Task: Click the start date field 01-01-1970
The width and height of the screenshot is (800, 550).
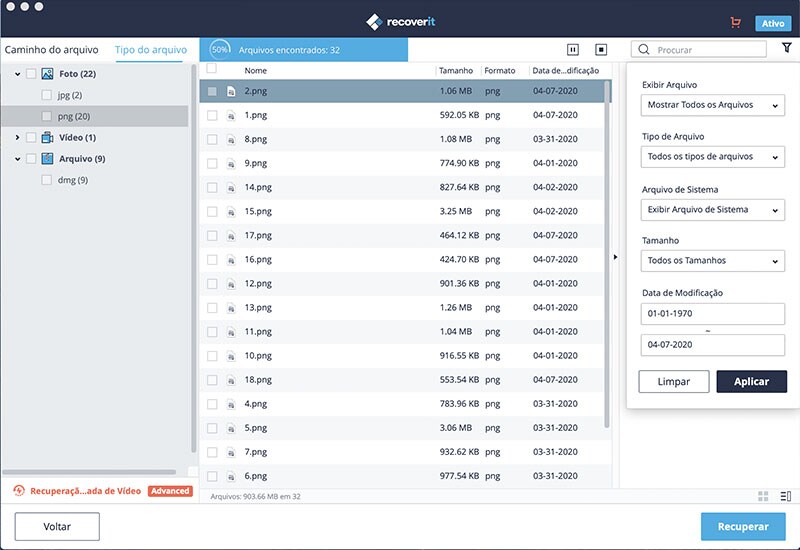Action: (713, 314)
